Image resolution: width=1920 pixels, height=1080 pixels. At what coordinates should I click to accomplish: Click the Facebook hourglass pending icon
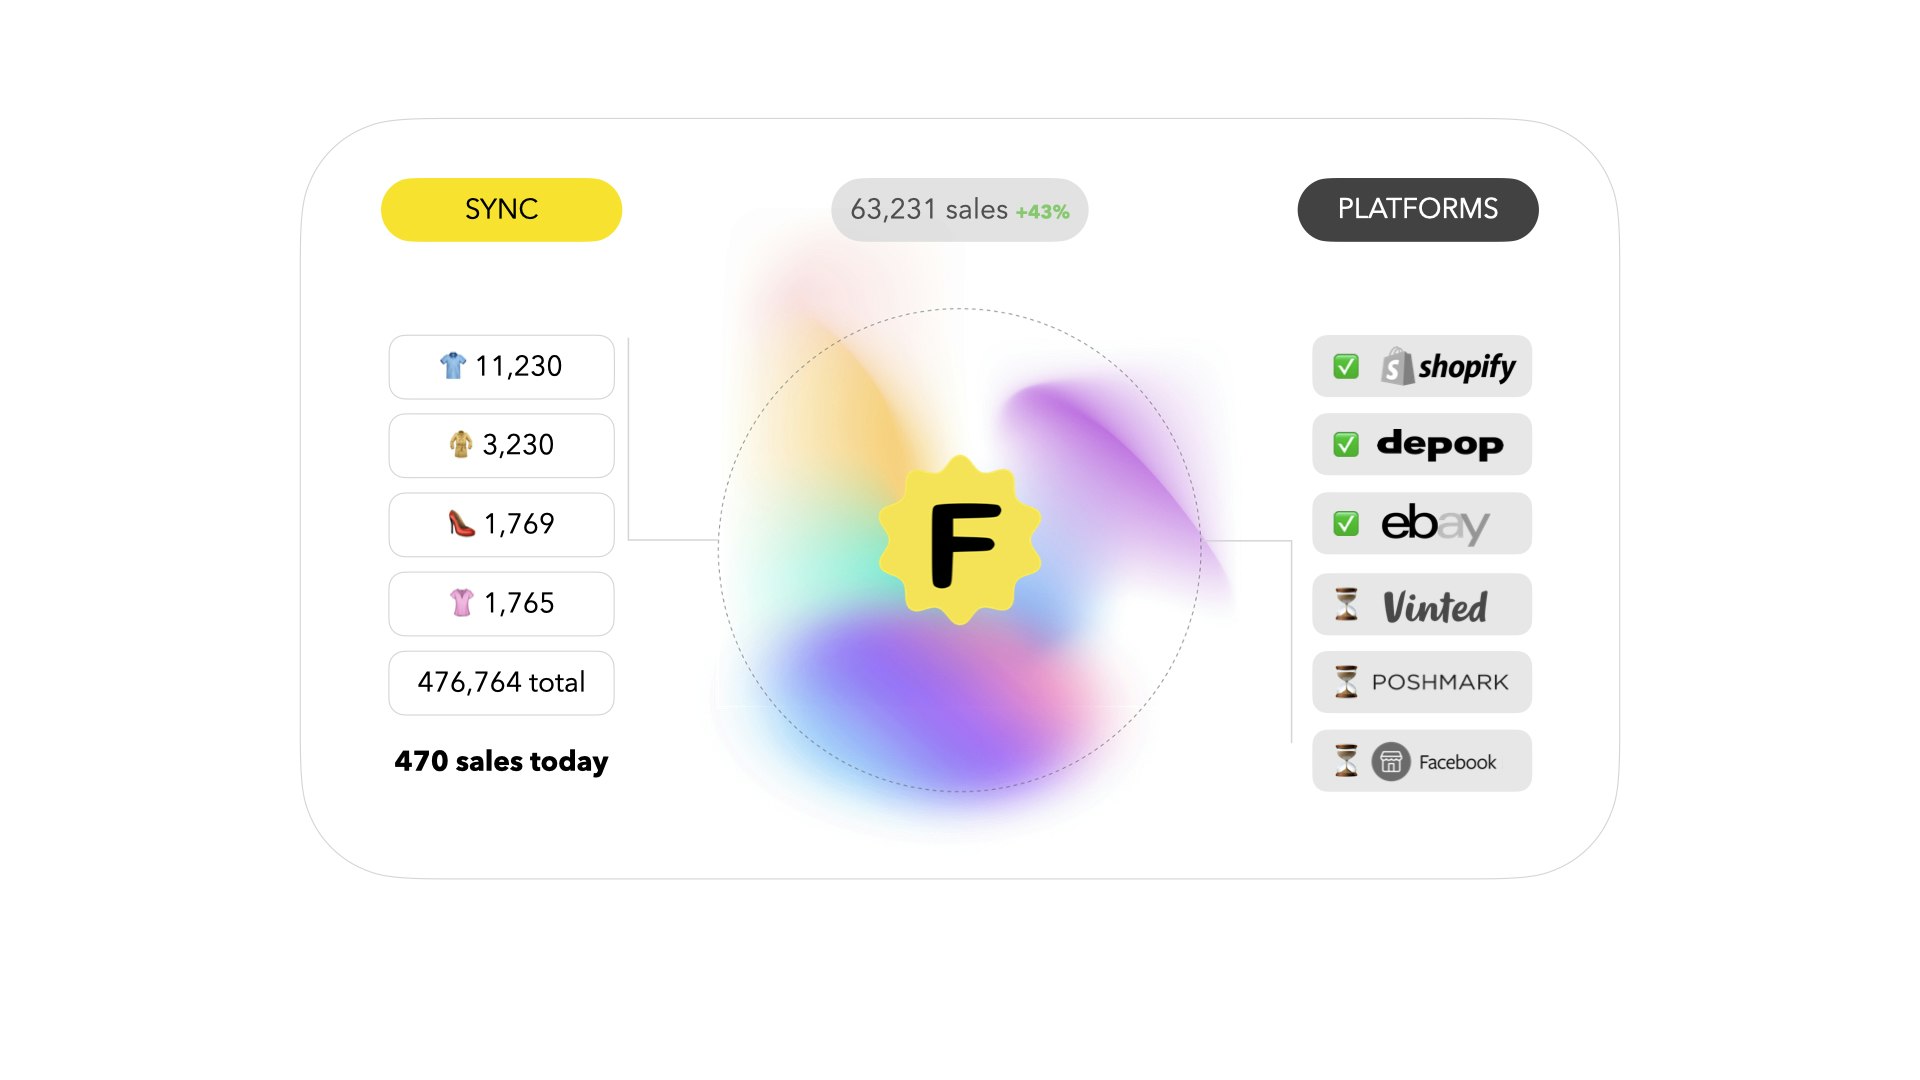coord(1347,761)
